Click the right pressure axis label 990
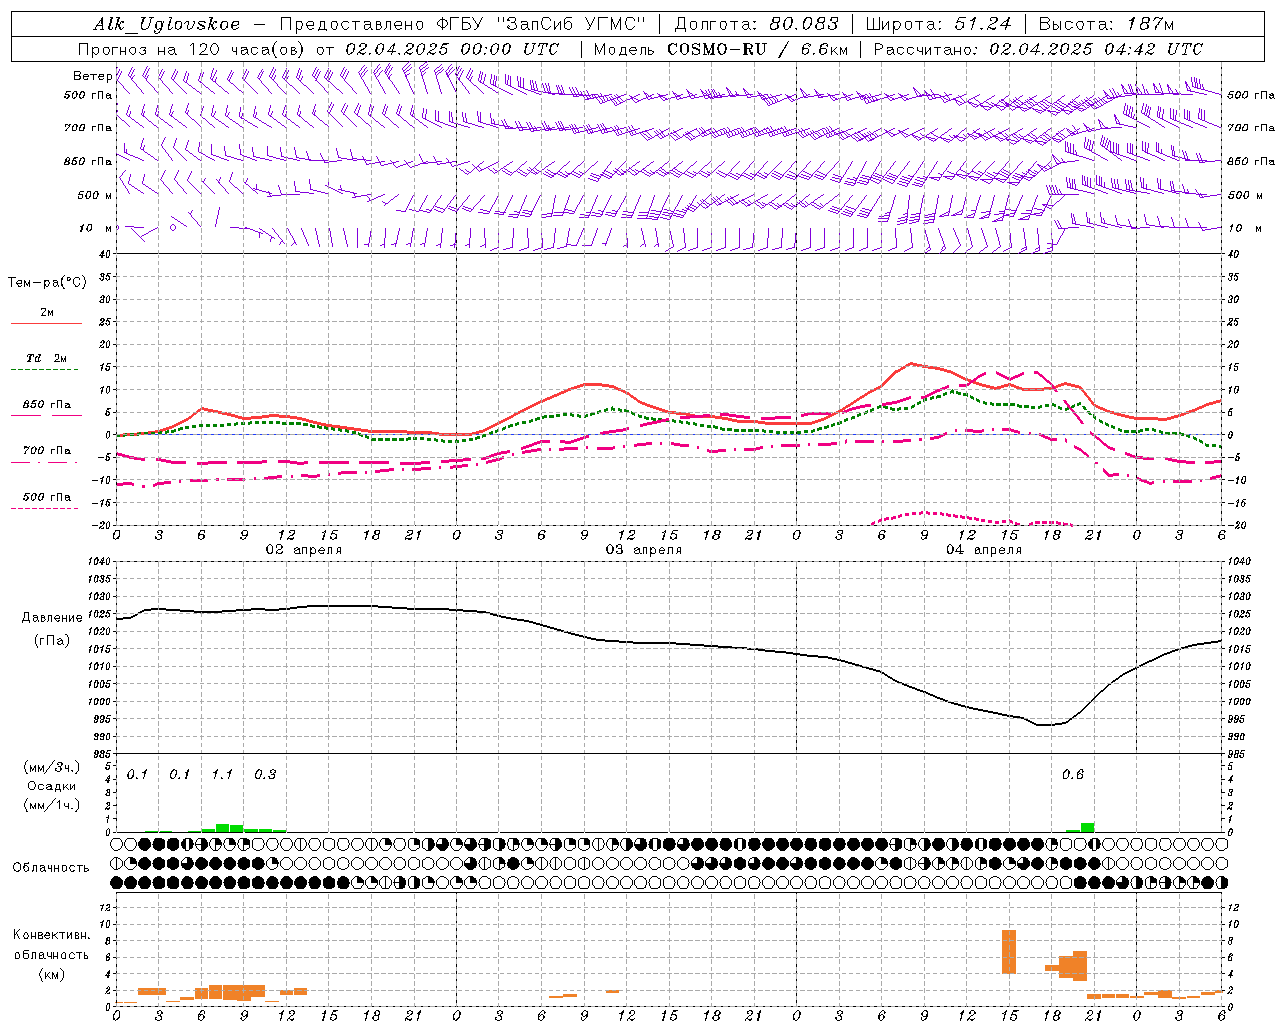The height and width of the screenshot is (1024, 1280). 1237,737
